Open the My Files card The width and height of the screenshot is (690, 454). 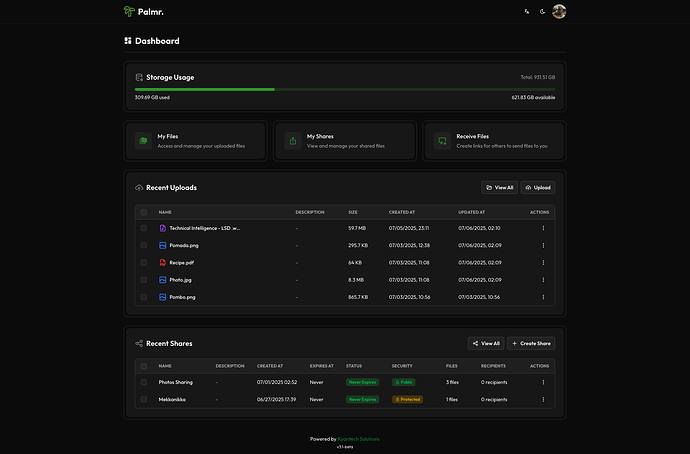[x=195, y=141]
